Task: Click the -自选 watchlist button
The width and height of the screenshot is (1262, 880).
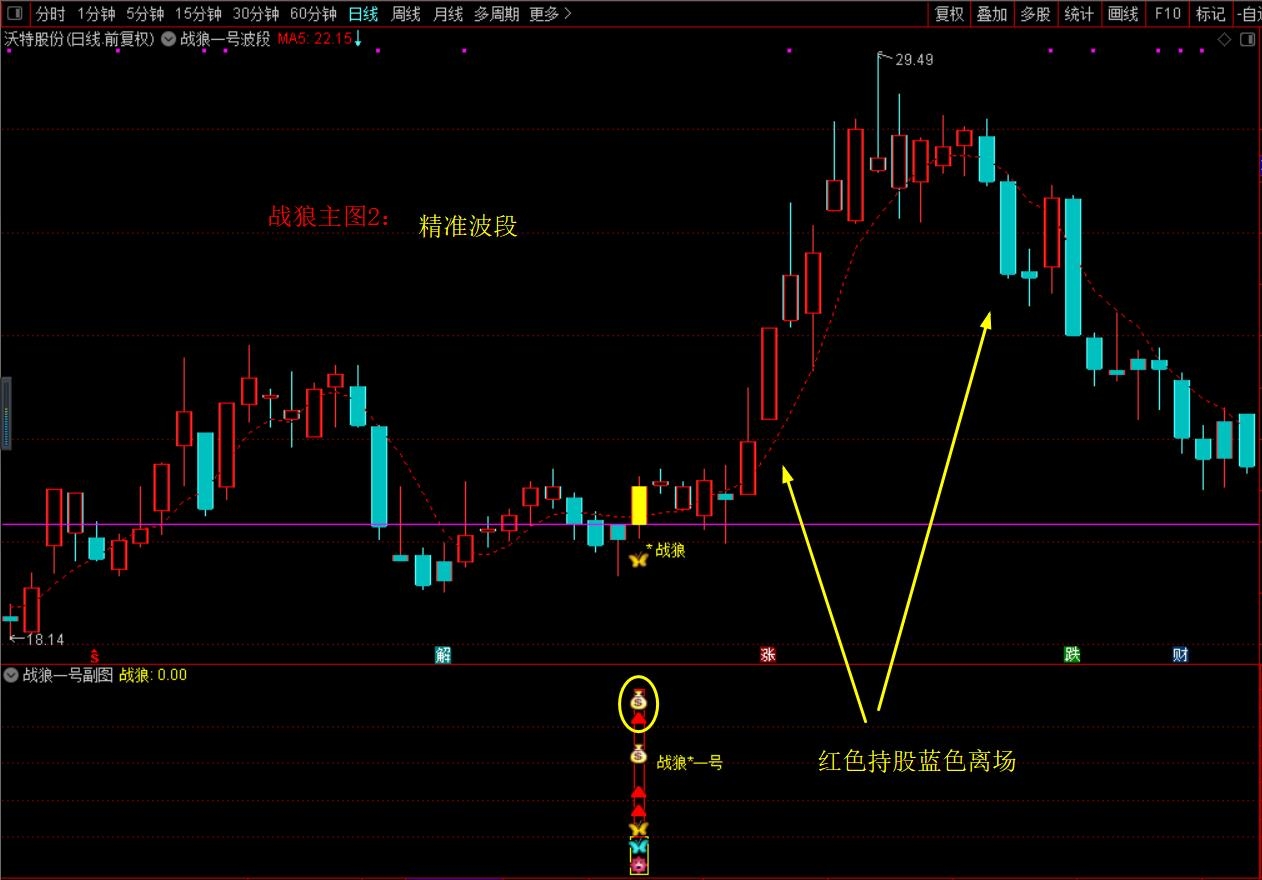Action: [x=1248, y=14]
